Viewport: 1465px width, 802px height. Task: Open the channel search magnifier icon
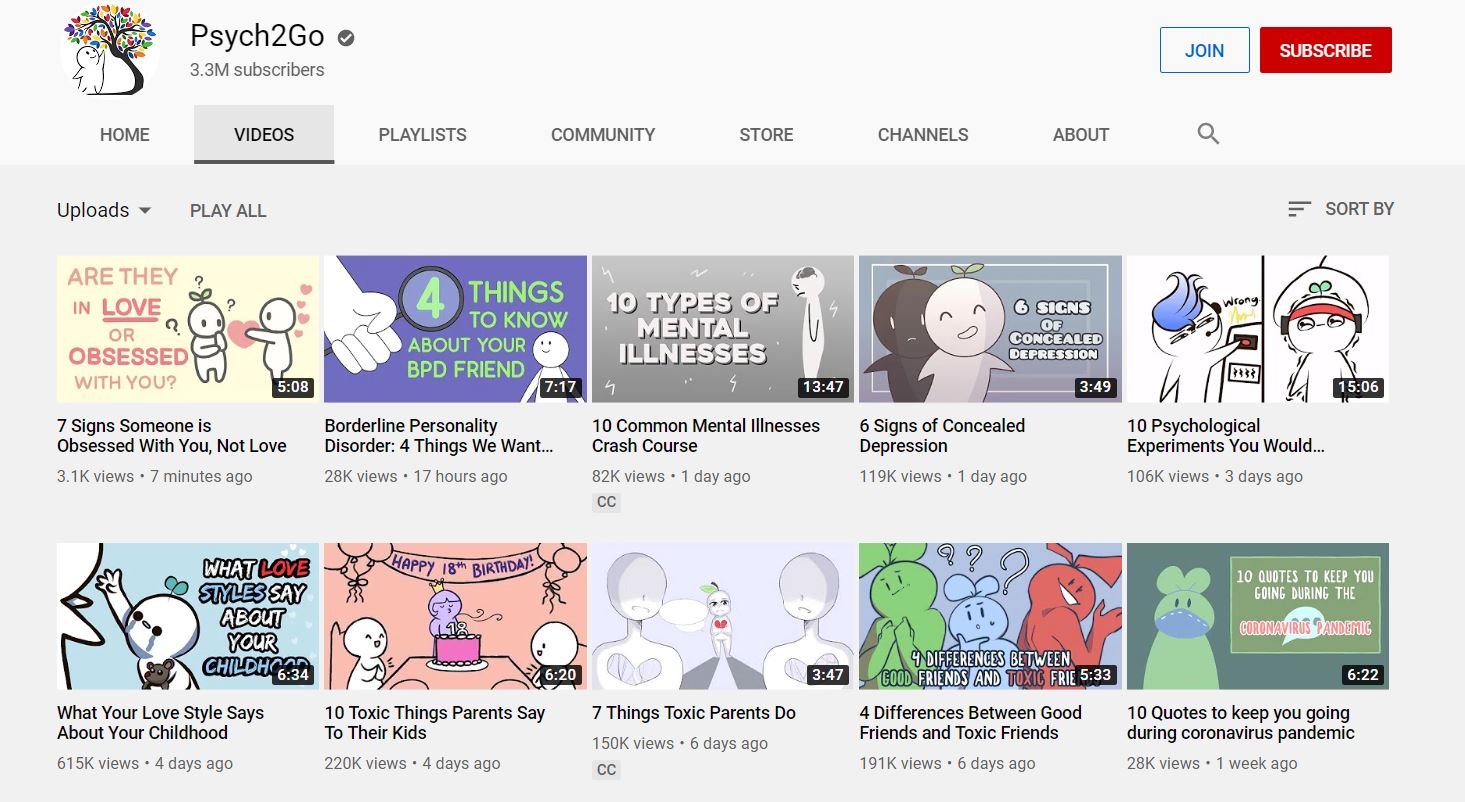tap(1208, 134)
